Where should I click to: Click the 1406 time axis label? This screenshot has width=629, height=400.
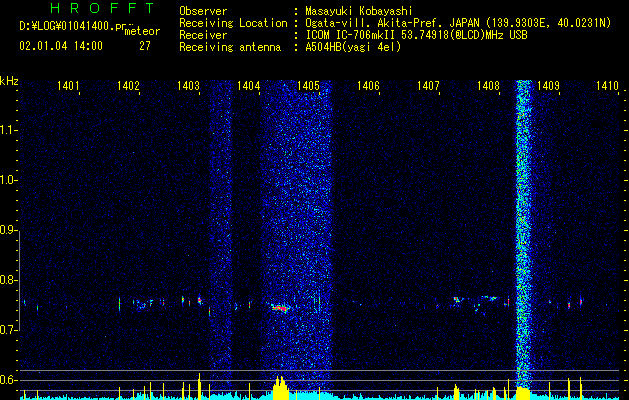coord(368,85)
